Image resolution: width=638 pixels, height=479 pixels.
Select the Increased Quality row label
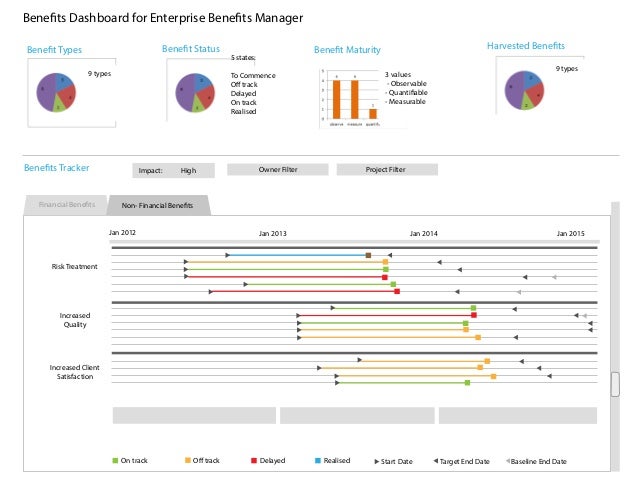click(75, 320)
